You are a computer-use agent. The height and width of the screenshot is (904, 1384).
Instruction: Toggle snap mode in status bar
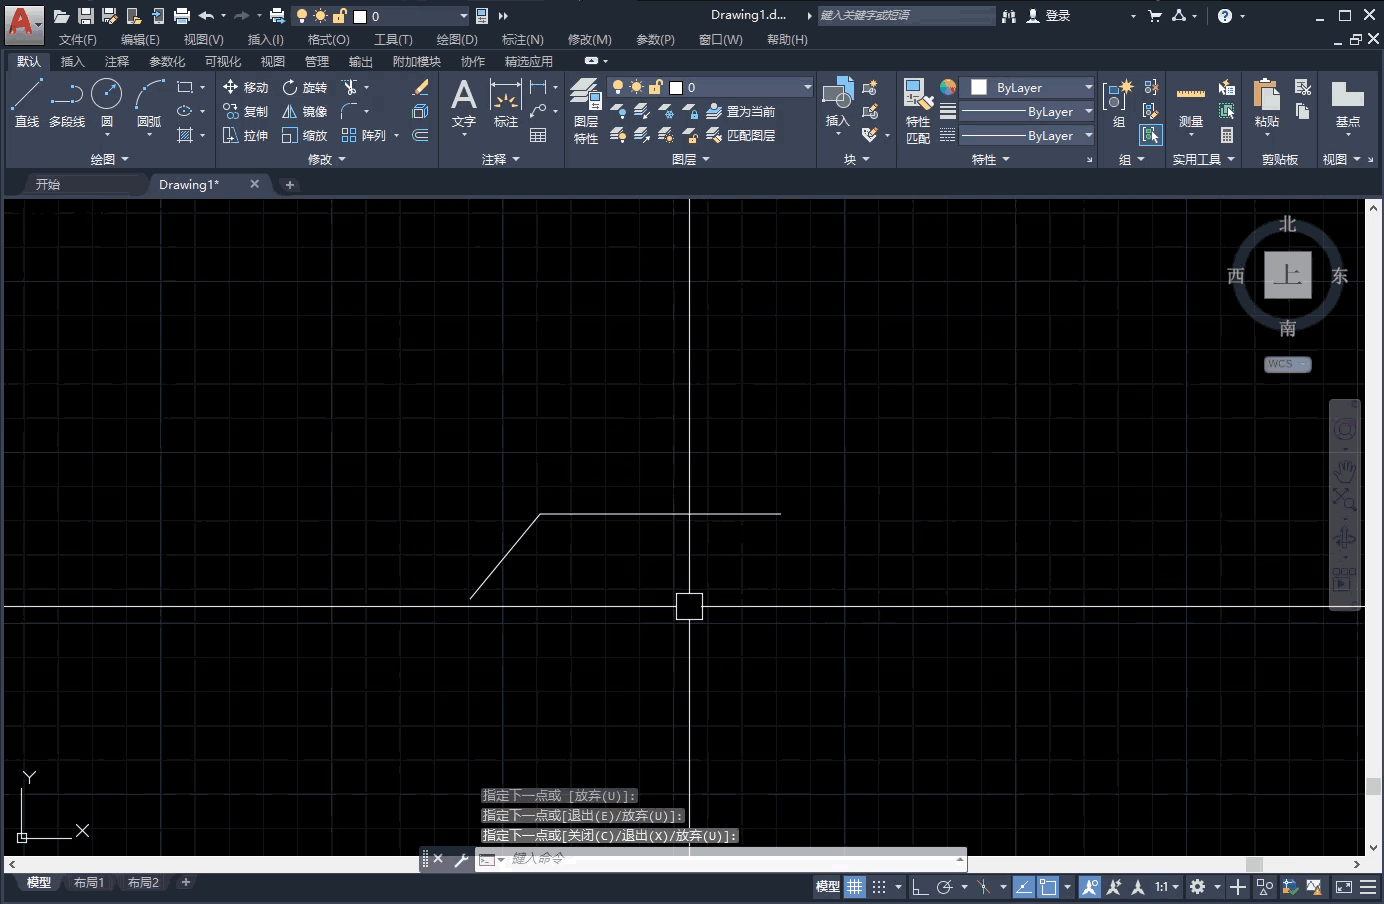coord(879,886)
